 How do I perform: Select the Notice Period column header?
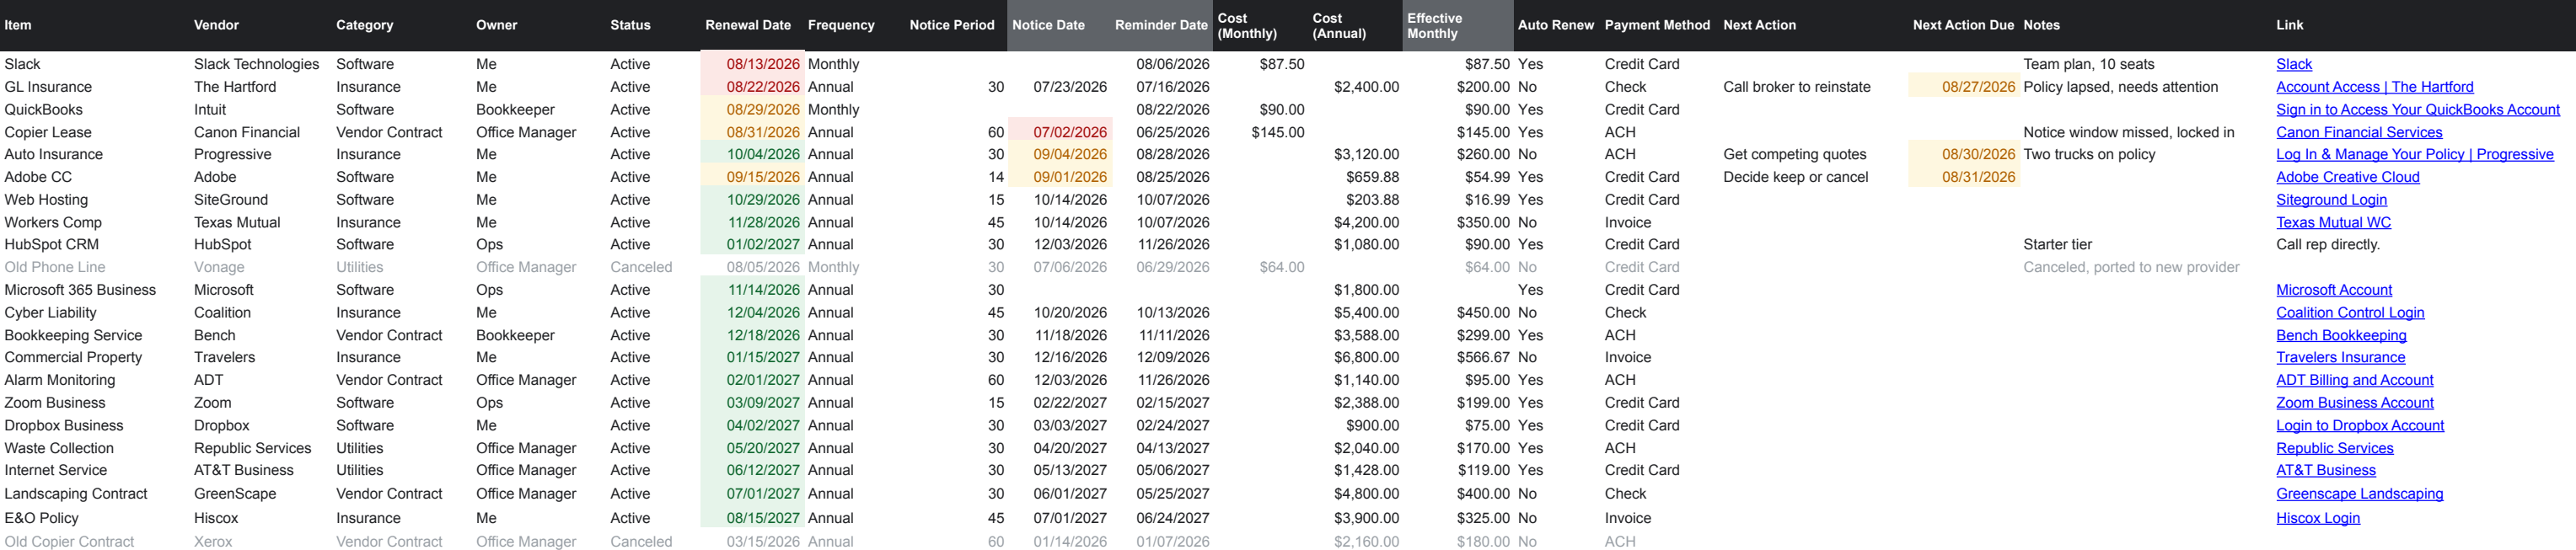(x=951, y=25)
